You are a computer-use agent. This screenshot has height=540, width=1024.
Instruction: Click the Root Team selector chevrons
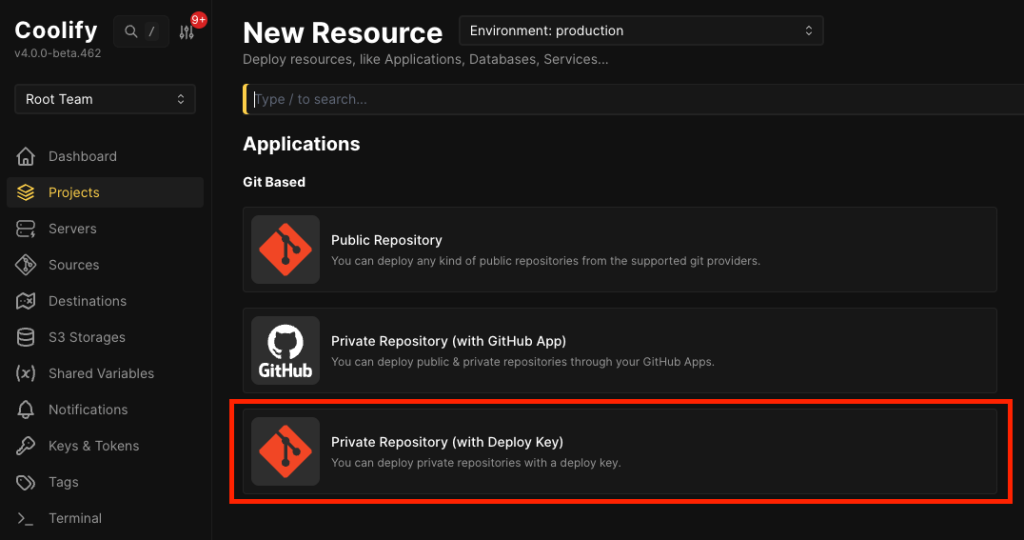pos(181,99)
